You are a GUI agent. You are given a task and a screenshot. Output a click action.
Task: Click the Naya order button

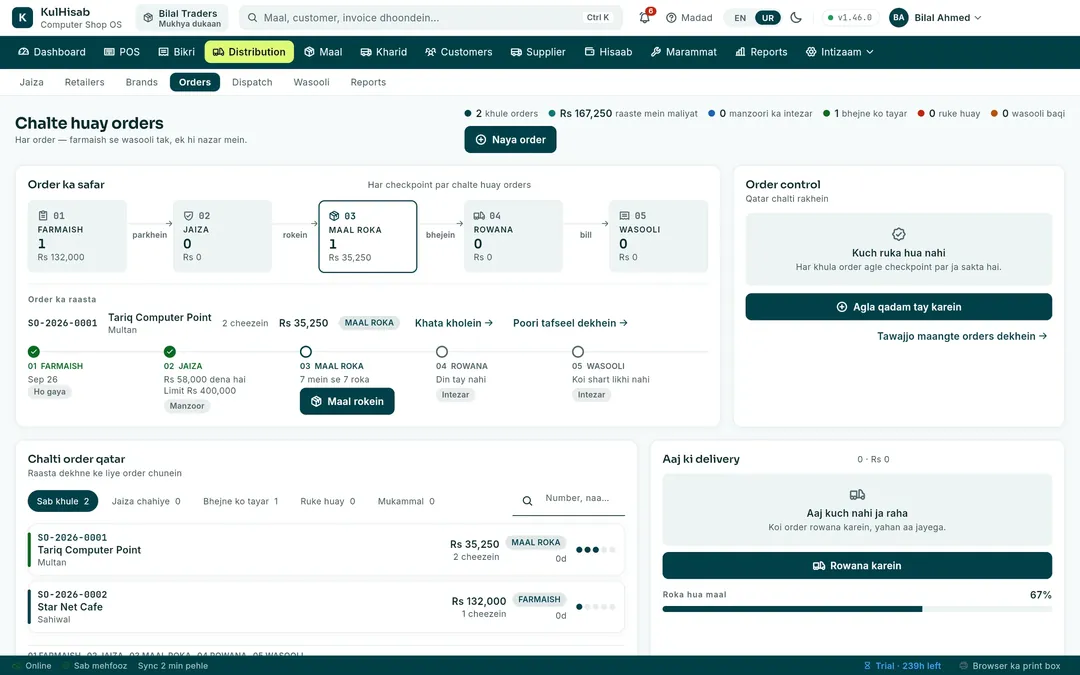pos(510,140)
